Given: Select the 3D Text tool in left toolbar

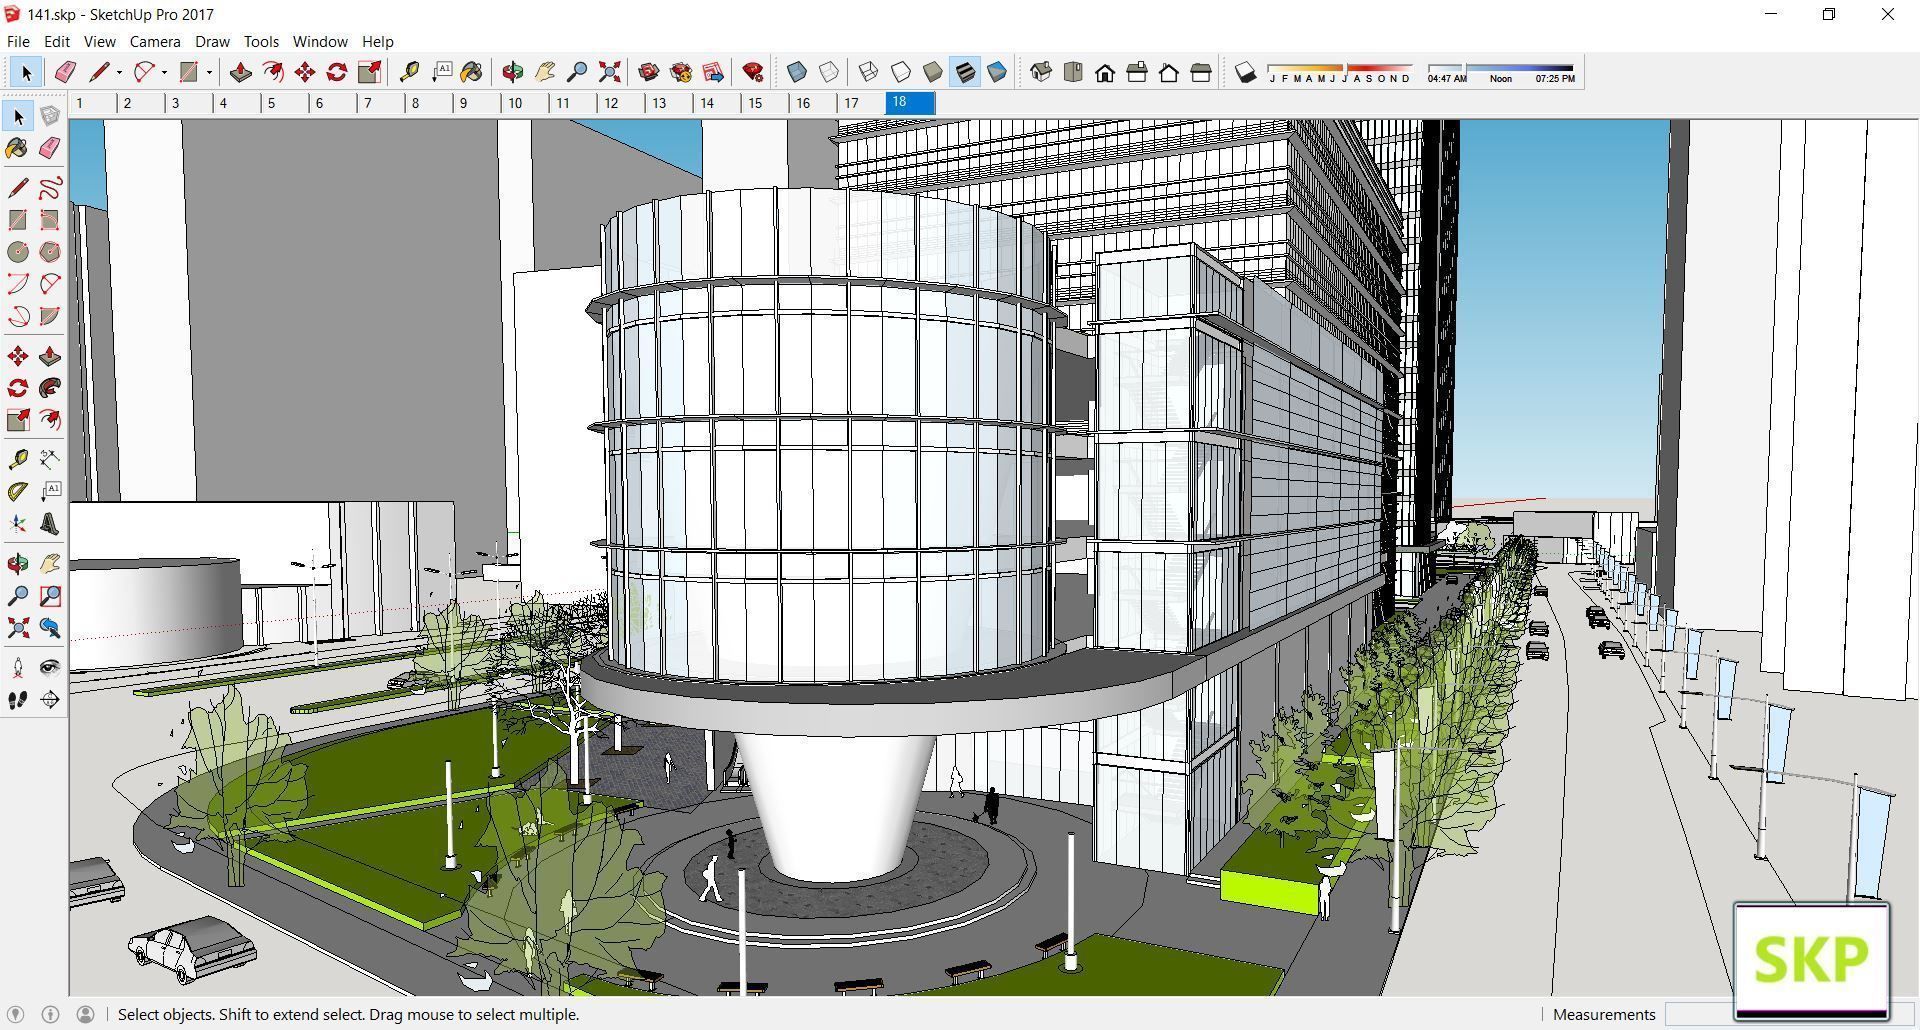Looking at the screenshot, I should [x=50, y=524].
